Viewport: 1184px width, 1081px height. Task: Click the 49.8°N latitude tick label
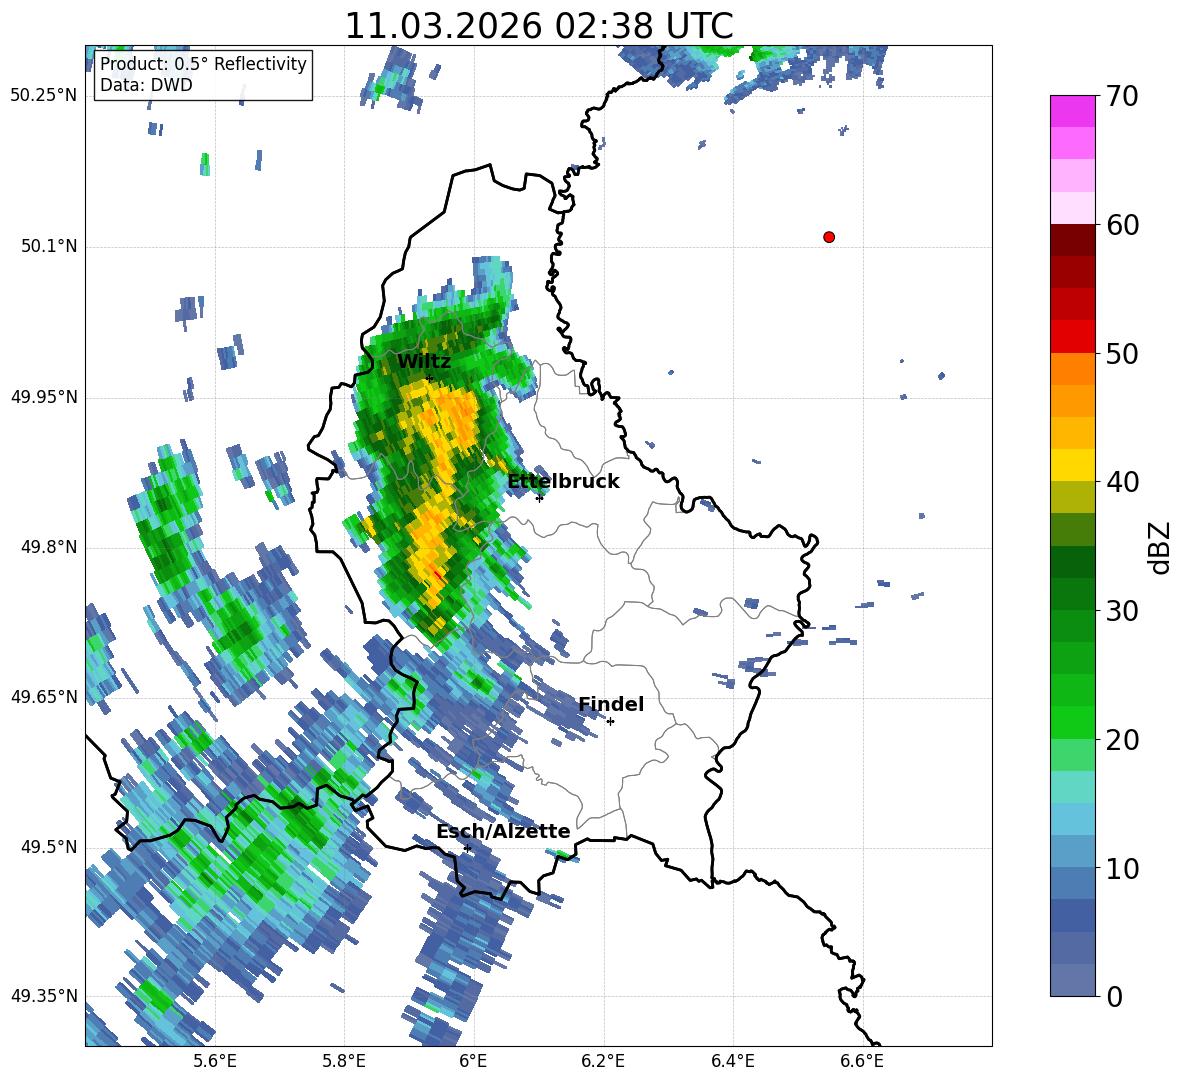pyautogui.click(x=49, y=547)
